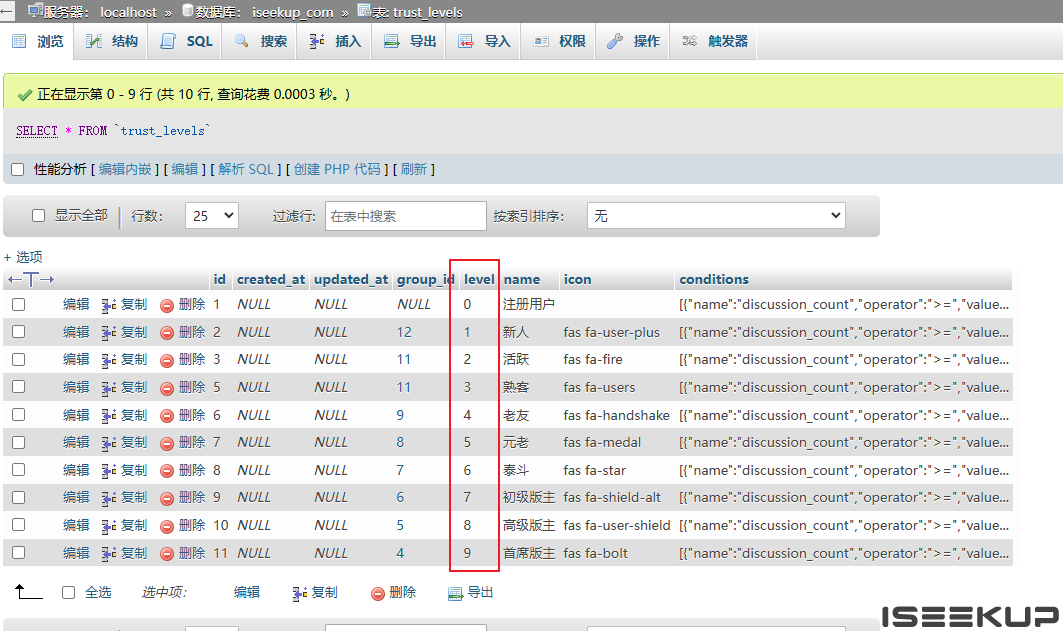Go to the 搜索 (Search) tab
1063x631 pixels.
261,41
